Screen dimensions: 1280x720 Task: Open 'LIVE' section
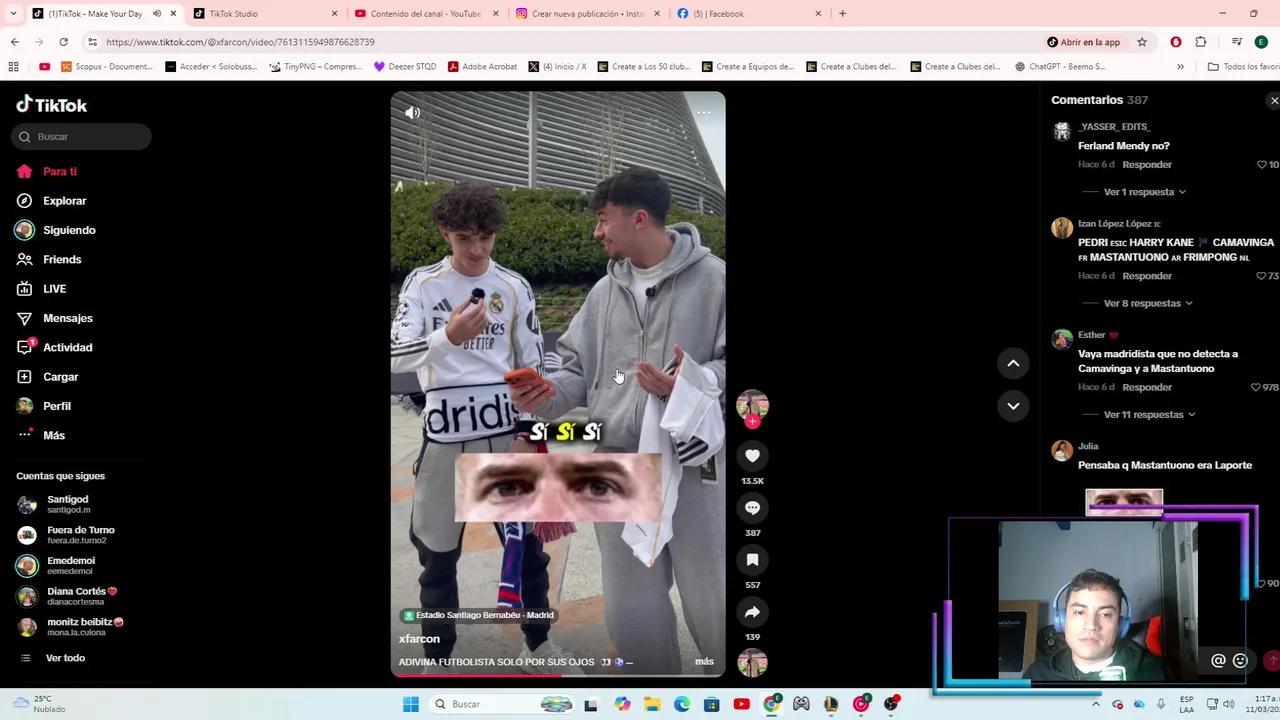54,289
